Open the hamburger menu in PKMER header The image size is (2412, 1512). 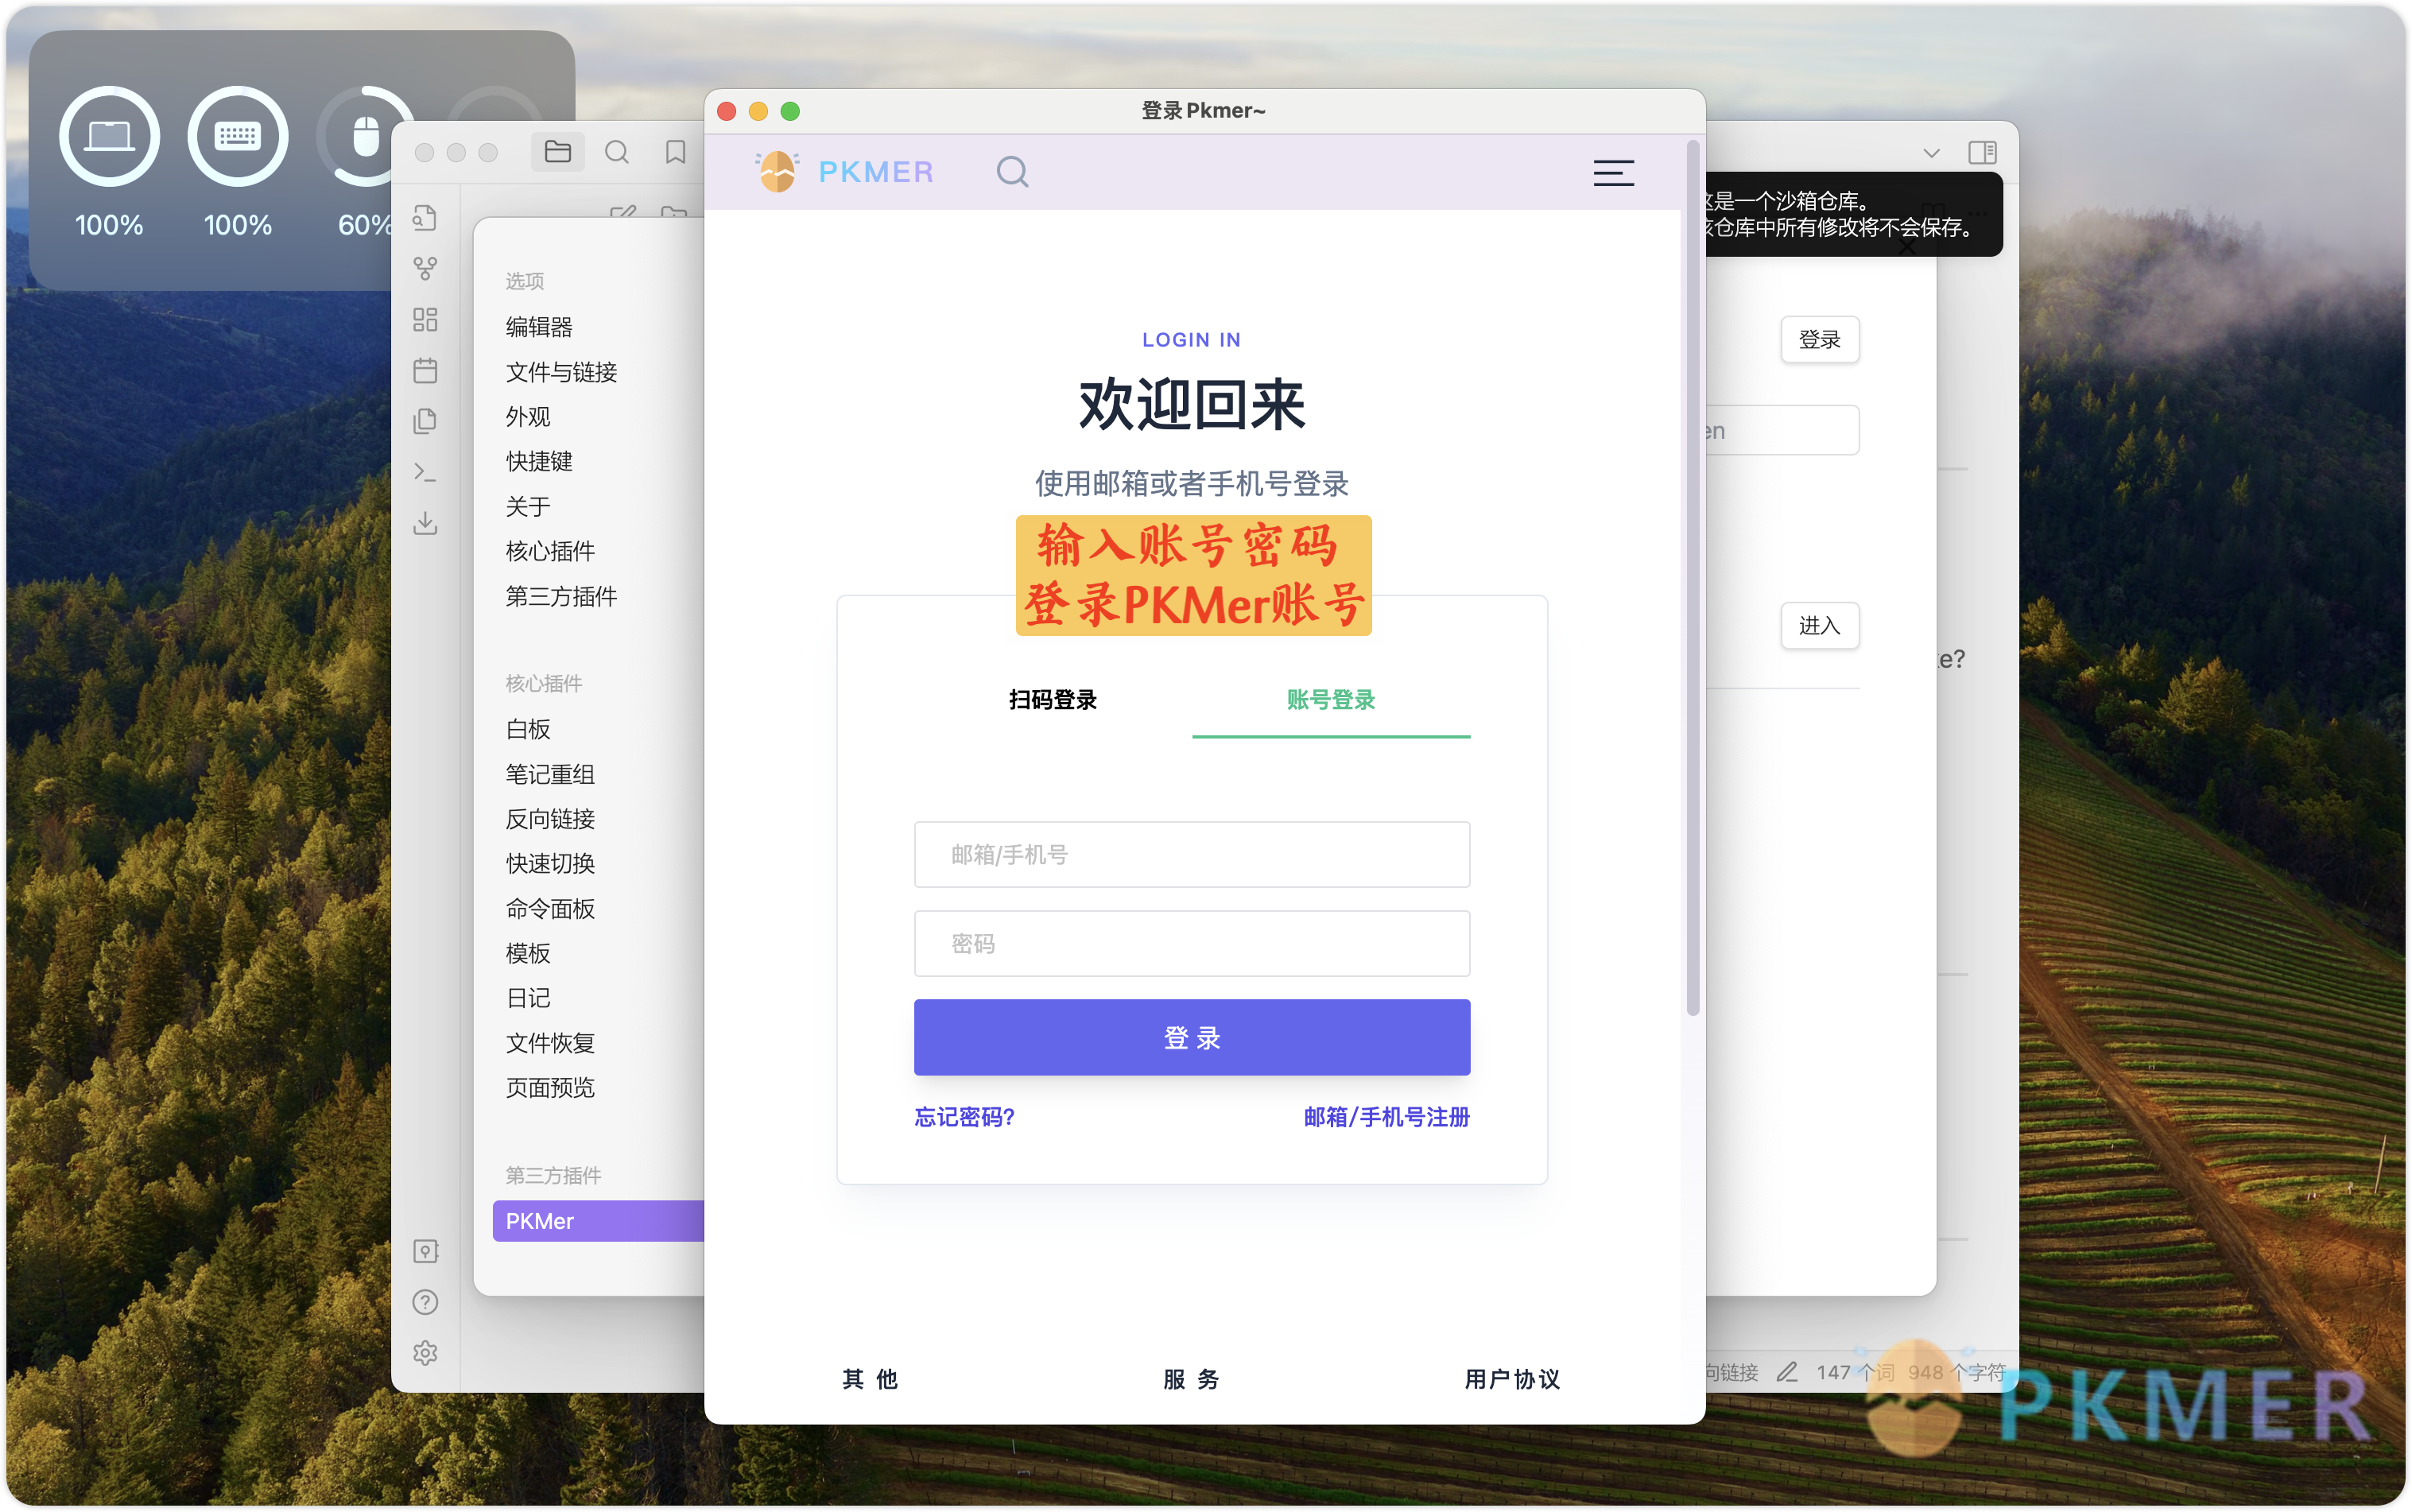[x=1613, y=172]
